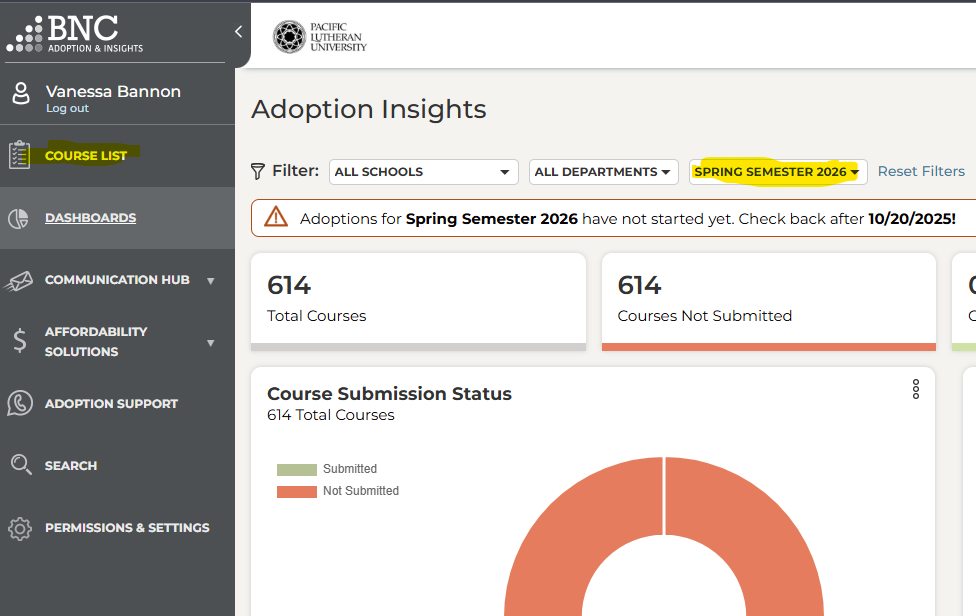This screenshot has width=976, height=616.
Task: Collapse the sidebar with the chevron arrow
Action: [238, 32]
